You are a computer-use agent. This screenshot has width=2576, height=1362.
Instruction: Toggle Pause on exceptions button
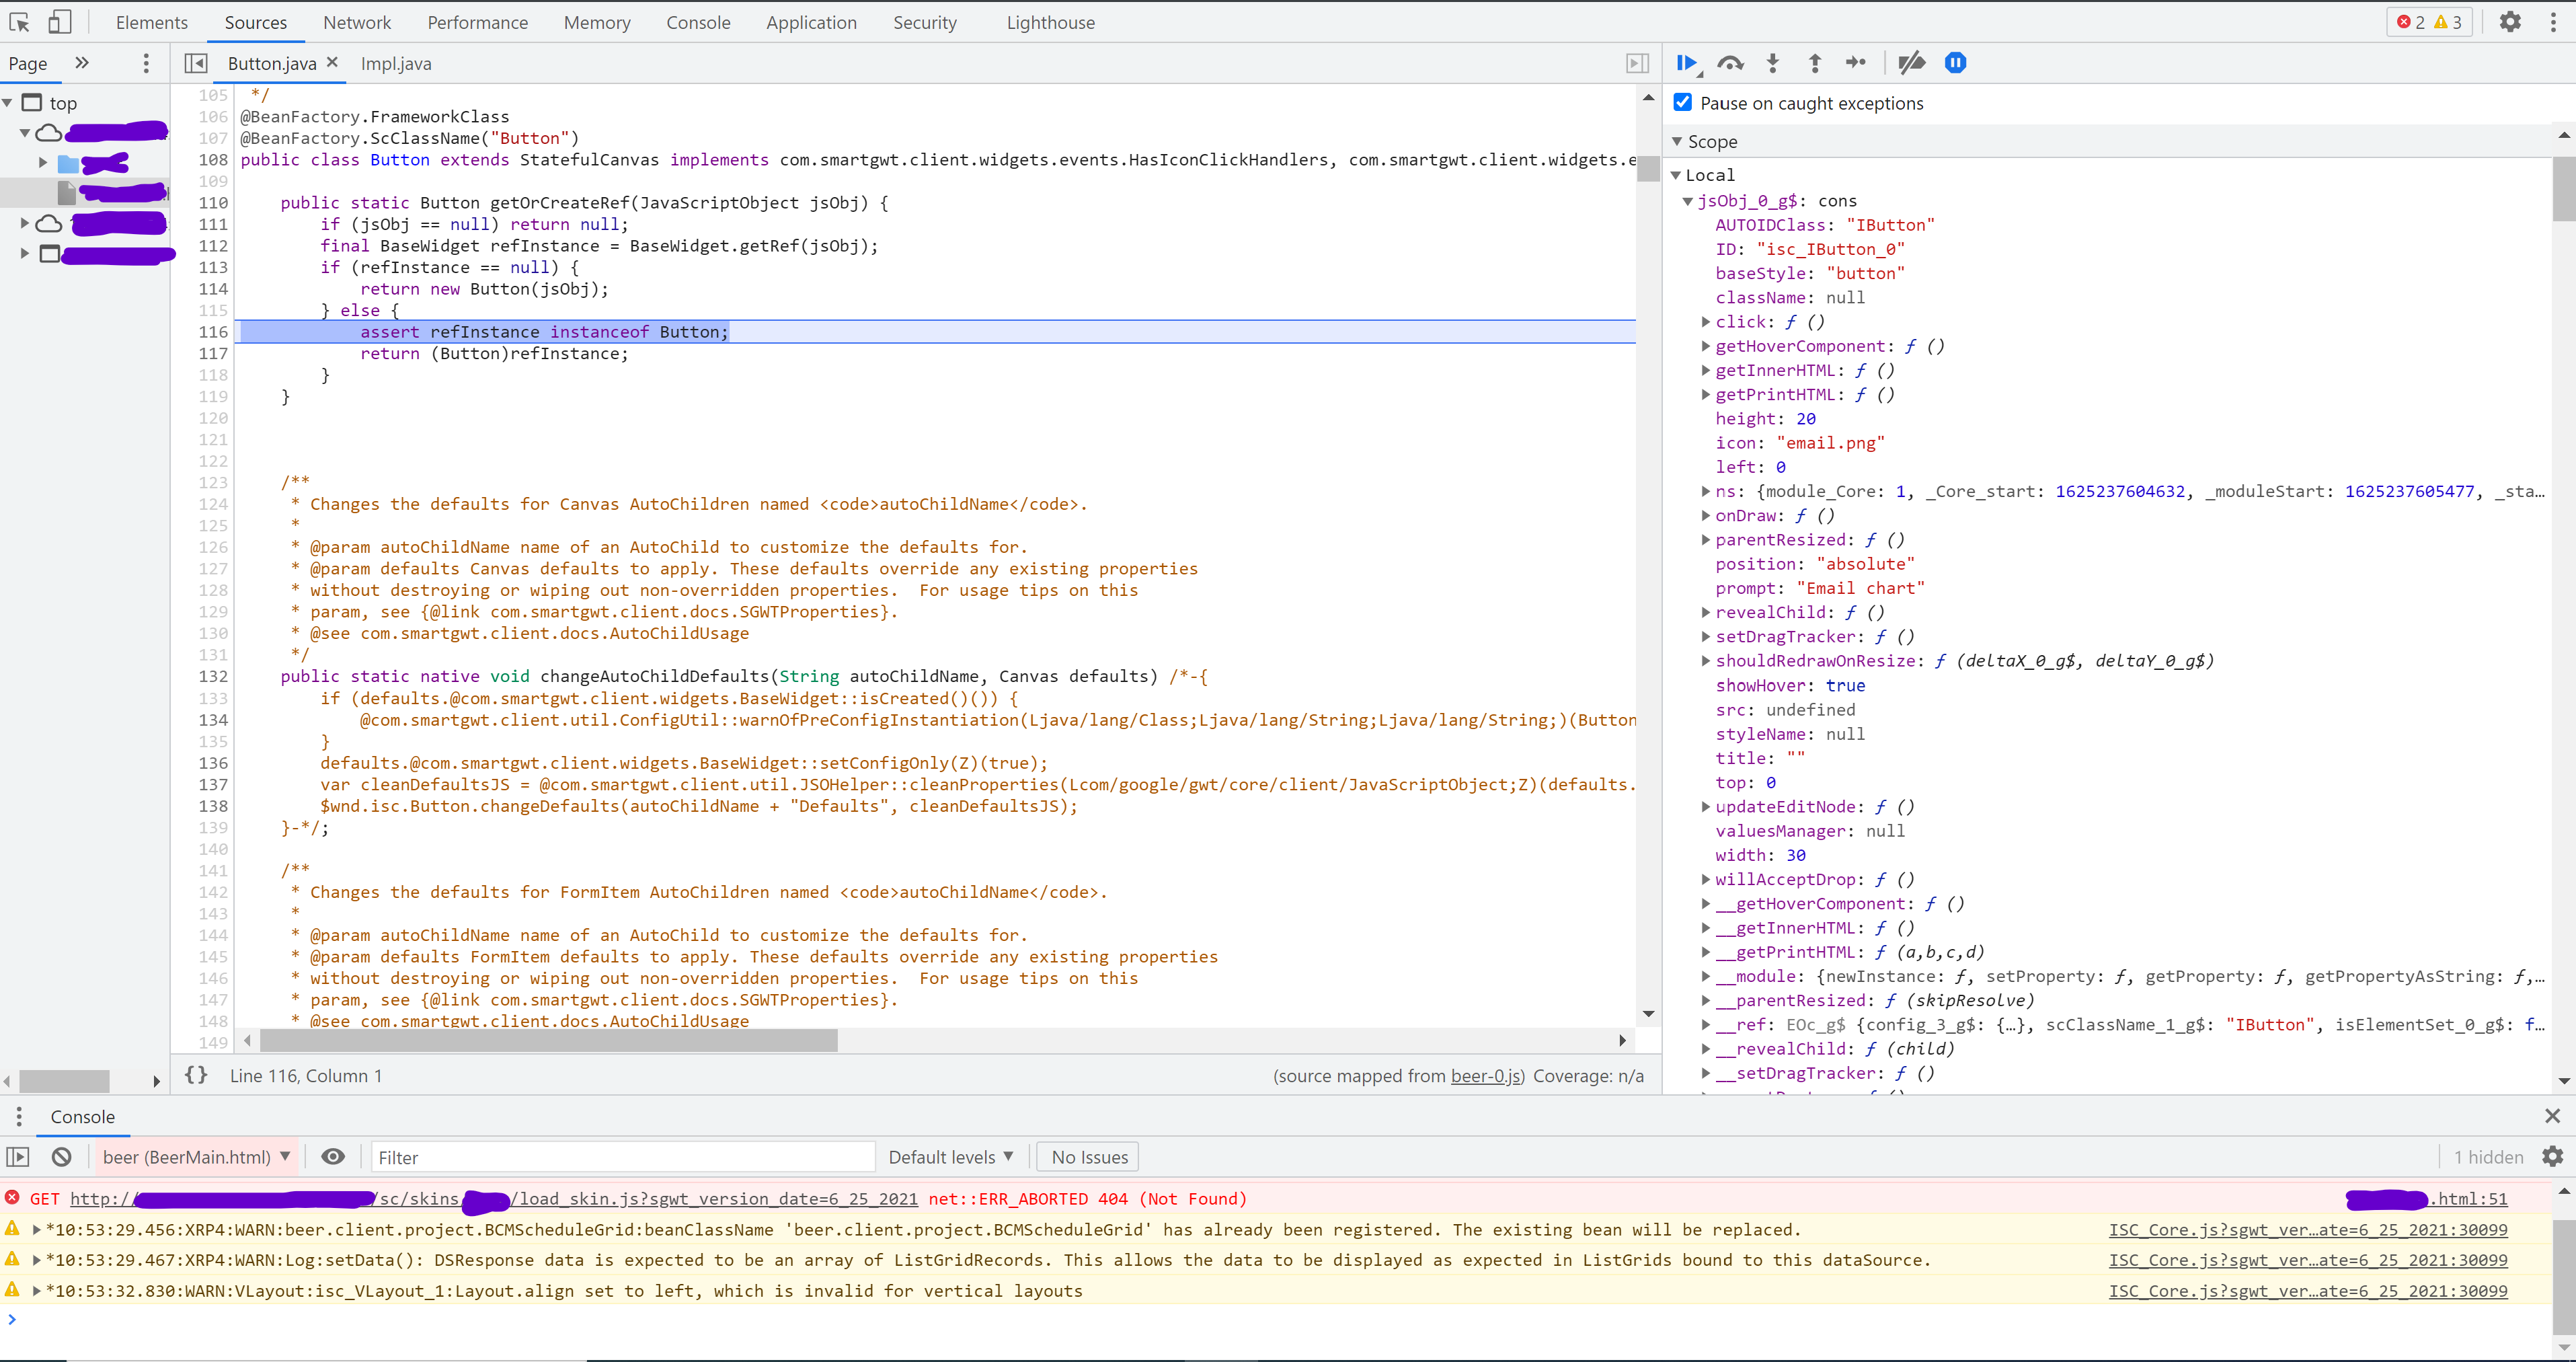(1956, 63)
